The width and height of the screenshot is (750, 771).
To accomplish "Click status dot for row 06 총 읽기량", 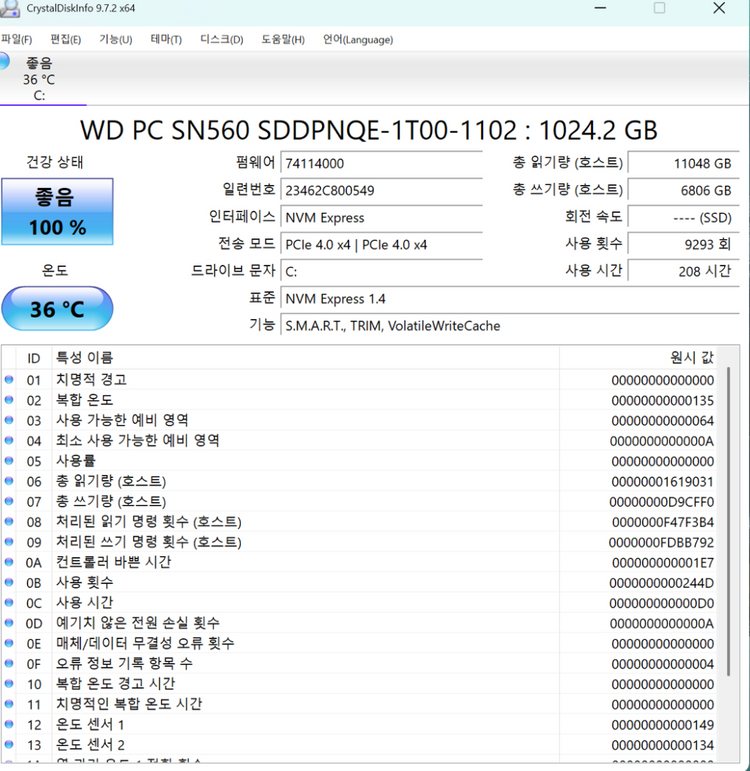I will (x=9, y=481).
